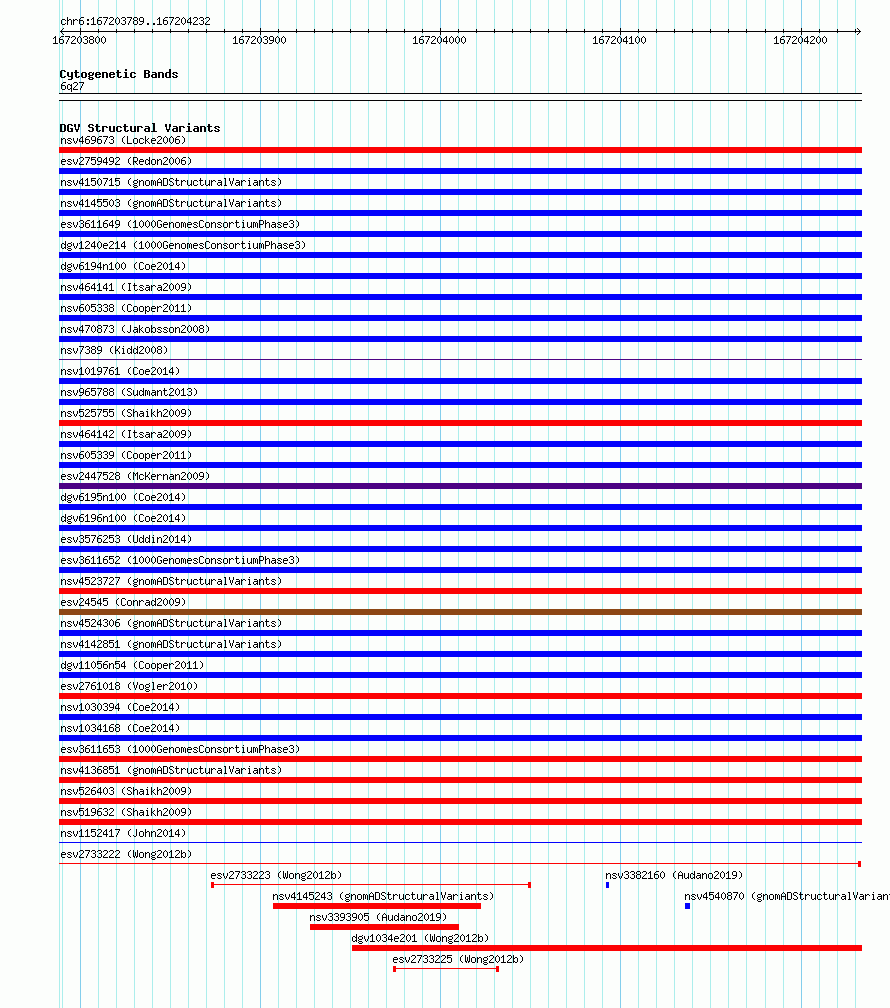This screenshot has height=1008, width=890.
Task: Select the esv2759492 (Redon2006) variant label
Action: click(126, 161)
